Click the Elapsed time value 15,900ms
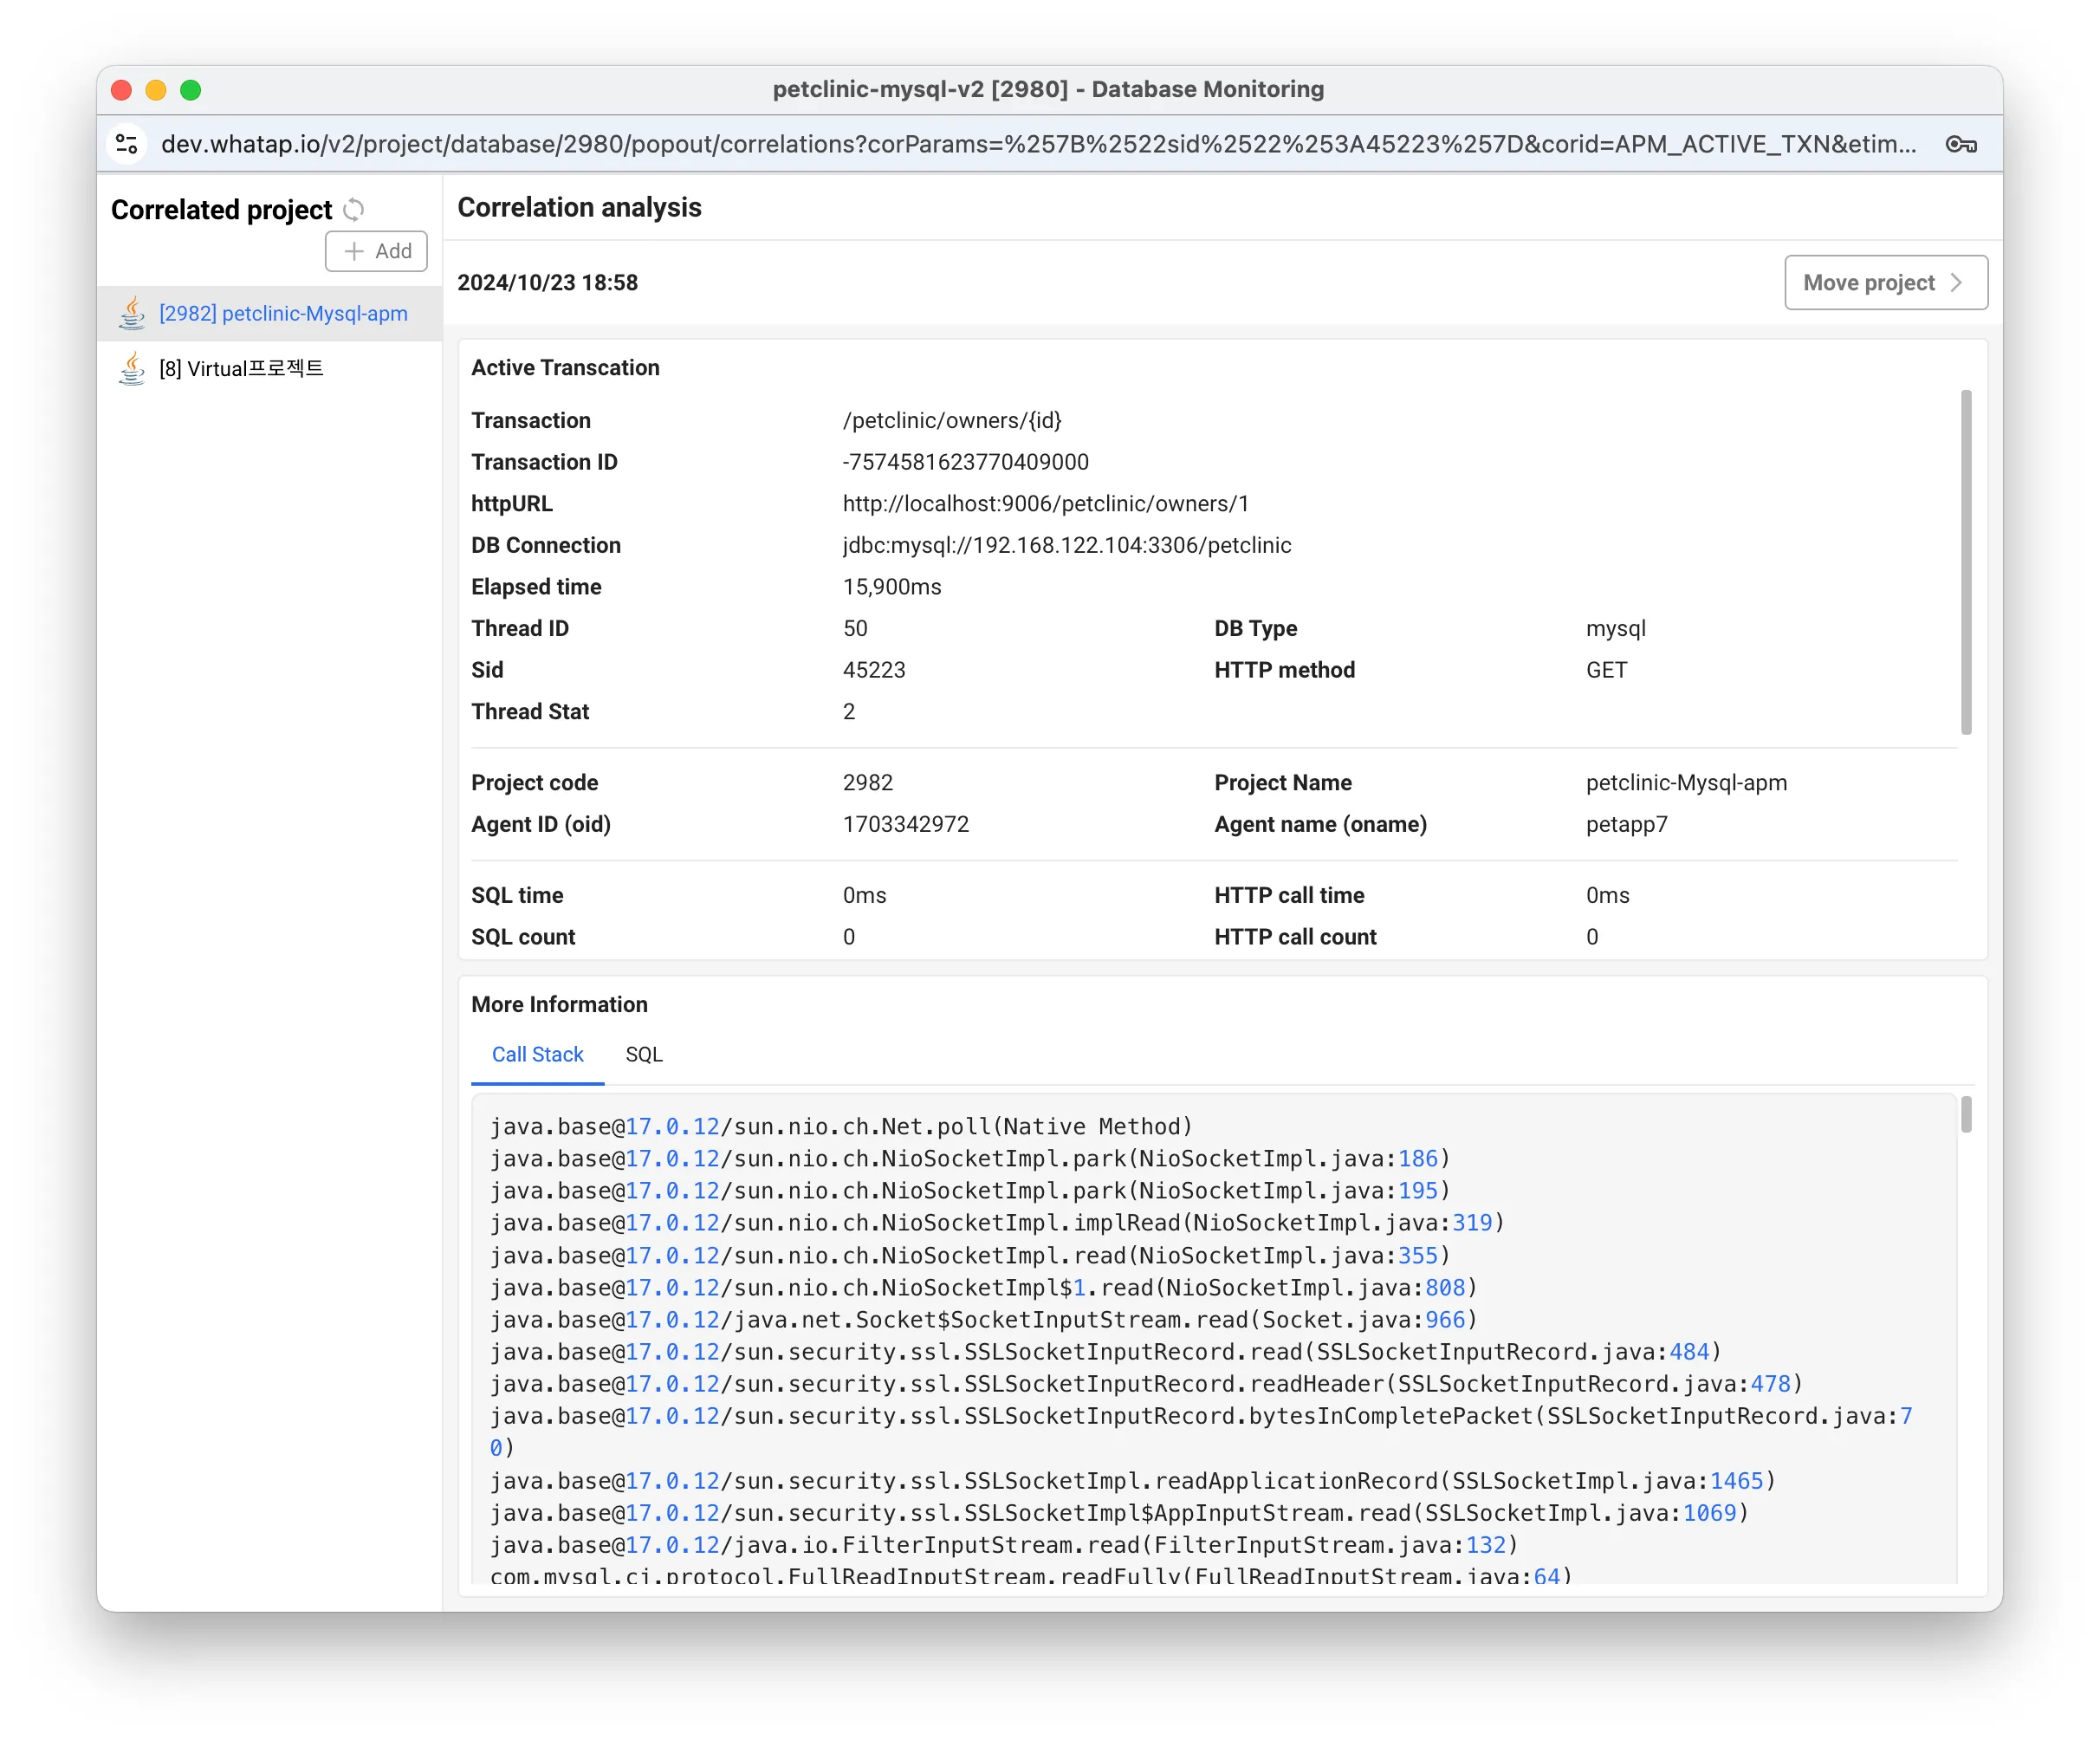This screenshot has width=2100, height=1740. click(x=892, y=587)
